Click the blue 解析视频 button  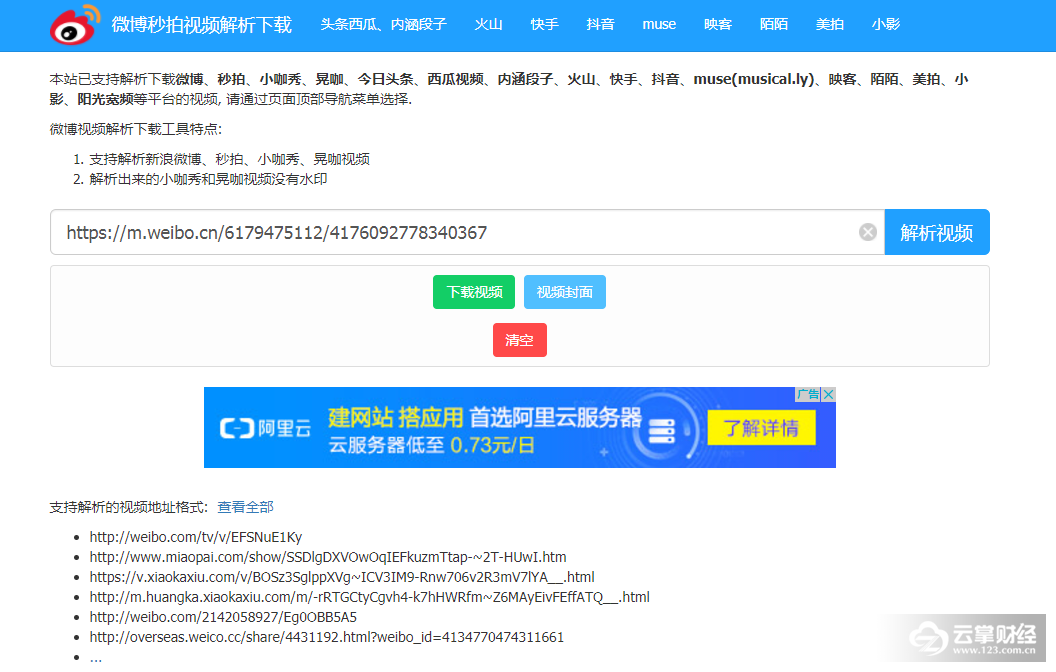[x=937, y=232]
